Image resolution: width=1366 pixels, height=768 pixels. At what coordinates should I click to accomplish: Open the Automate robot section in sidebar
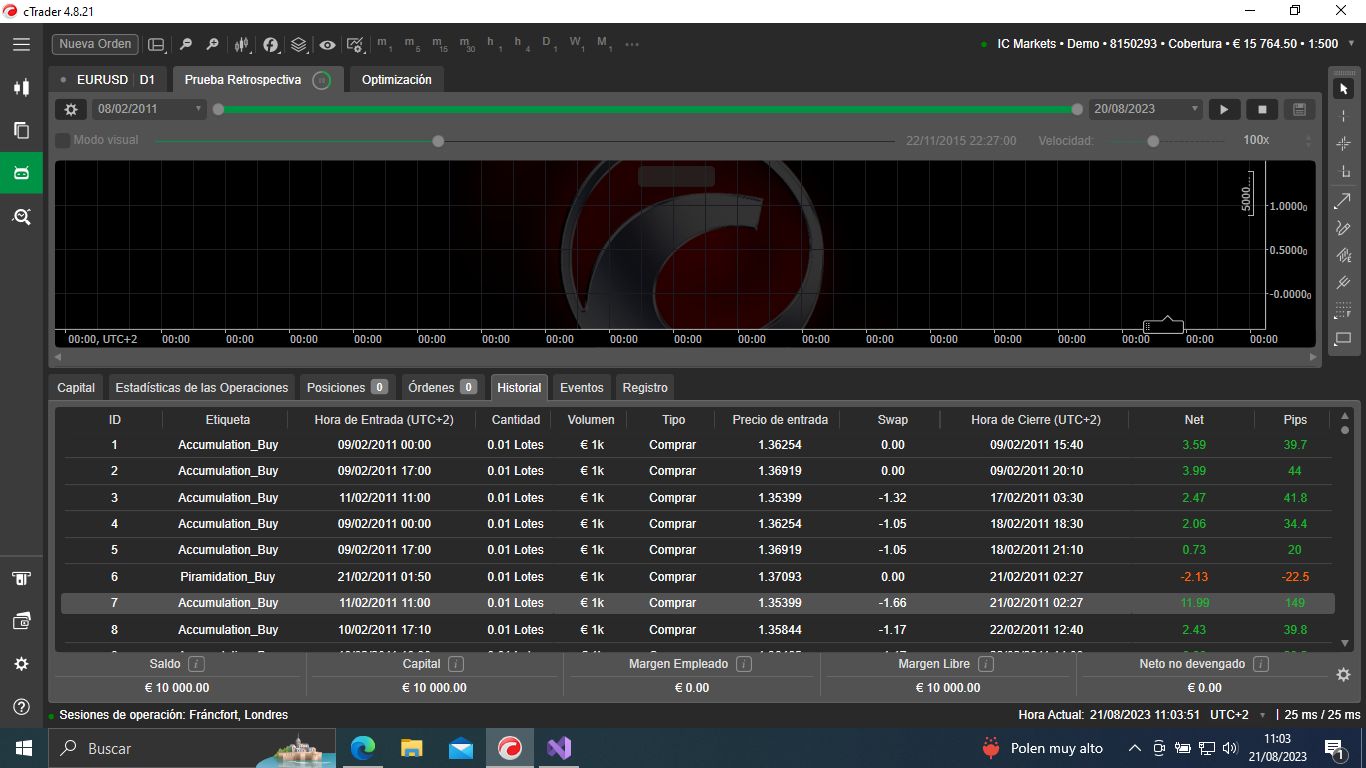pos(21,173)
